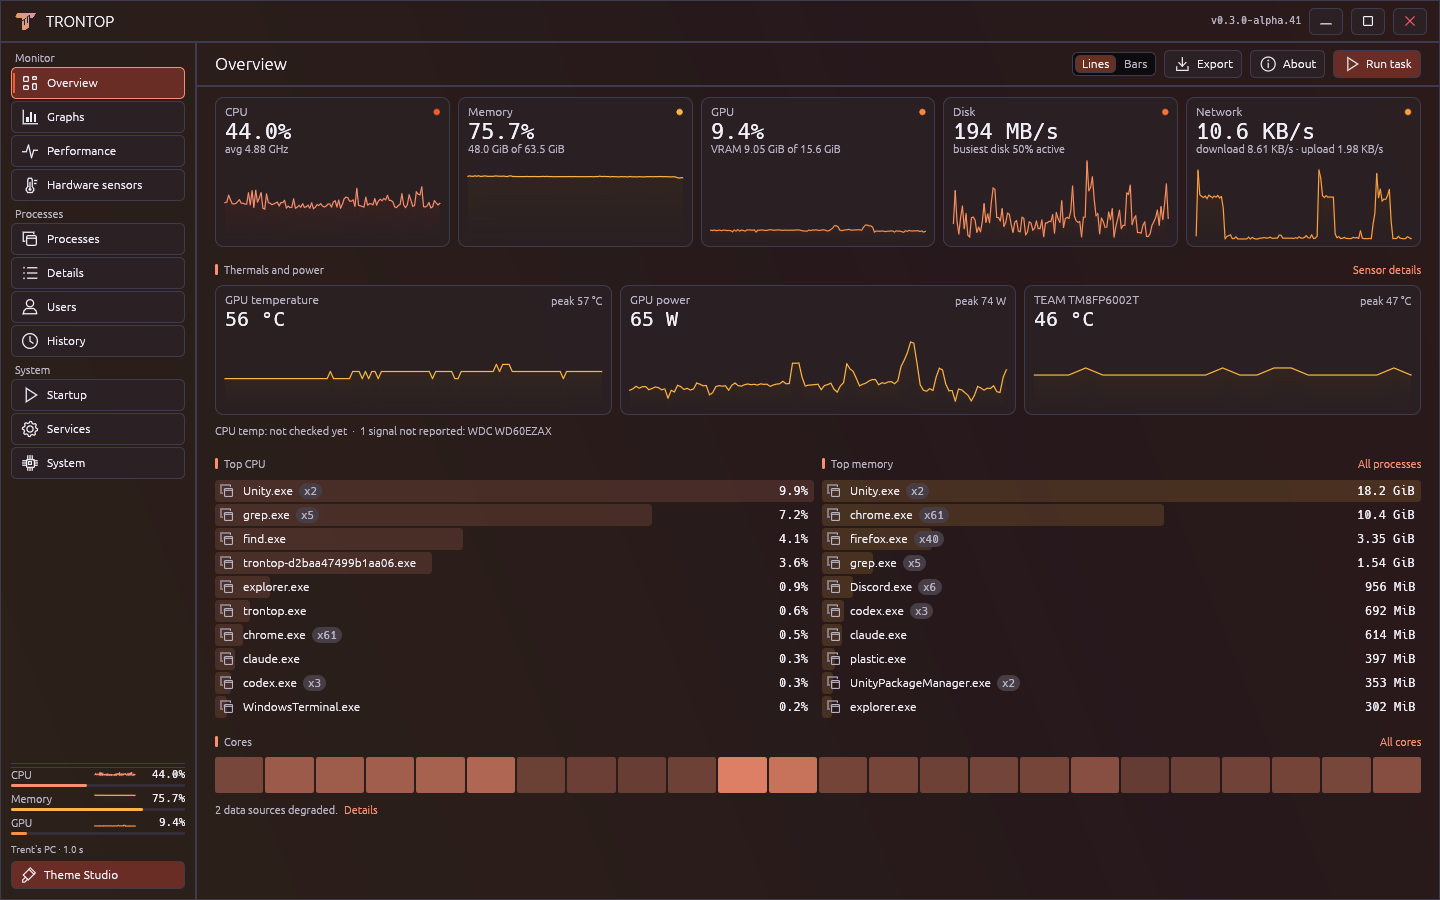Screen dimensions: 1440x900
Task: Open the Sensor details link
Action: [1386, 270]
